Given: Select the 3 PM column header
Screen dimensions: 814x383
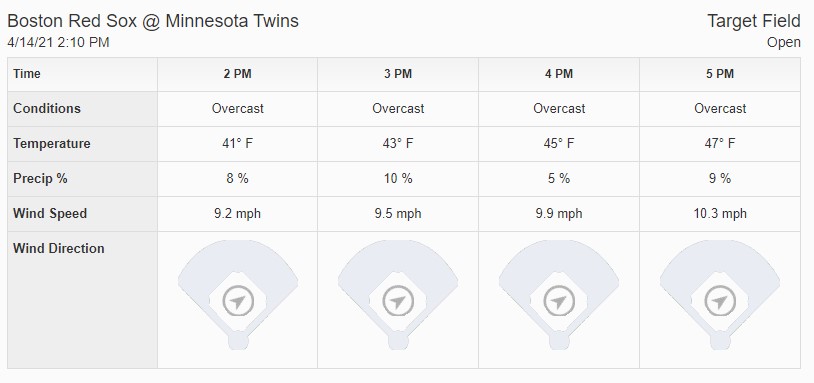Looking at the screenshot, I should pos(398,74).
